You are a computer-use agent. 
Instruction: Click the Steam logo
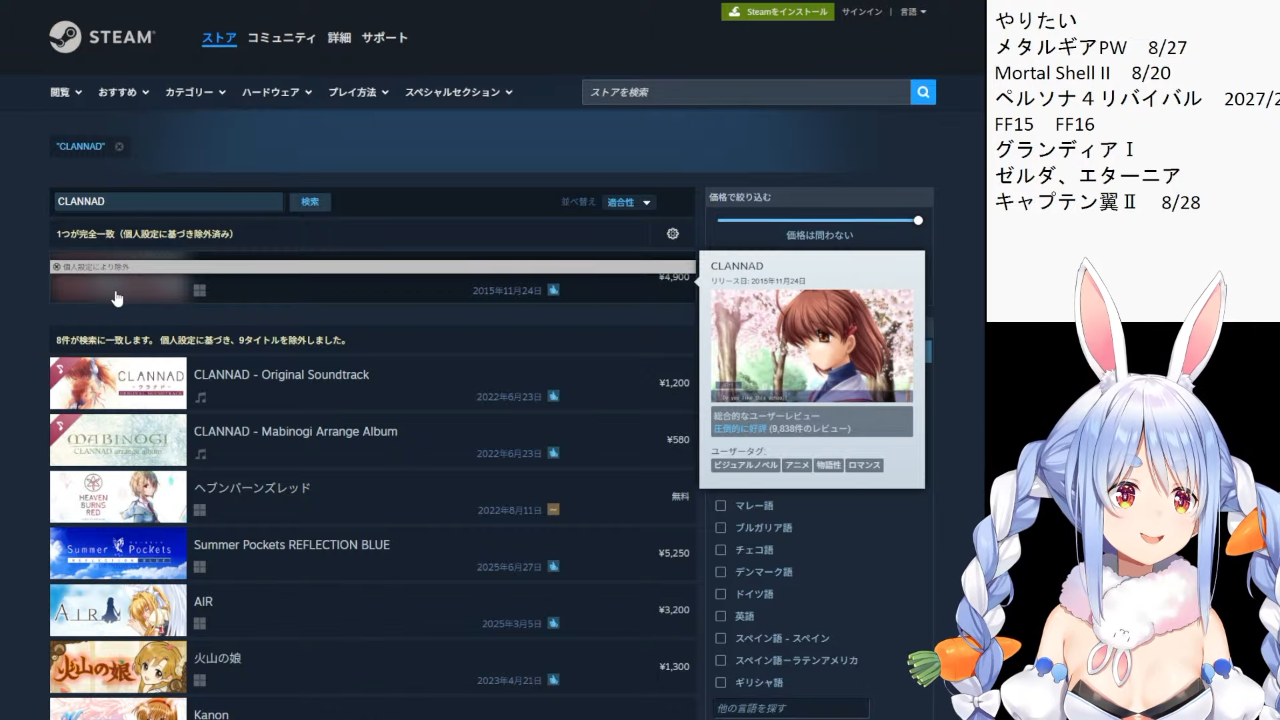(x=102, y=37)
